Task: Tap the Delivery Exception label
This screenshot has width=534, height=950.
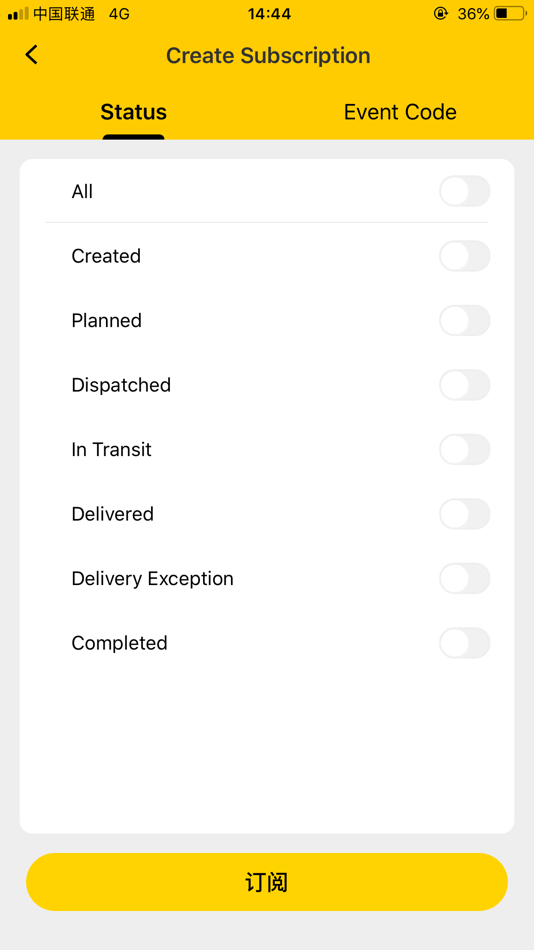Action: tap(152, 579)
